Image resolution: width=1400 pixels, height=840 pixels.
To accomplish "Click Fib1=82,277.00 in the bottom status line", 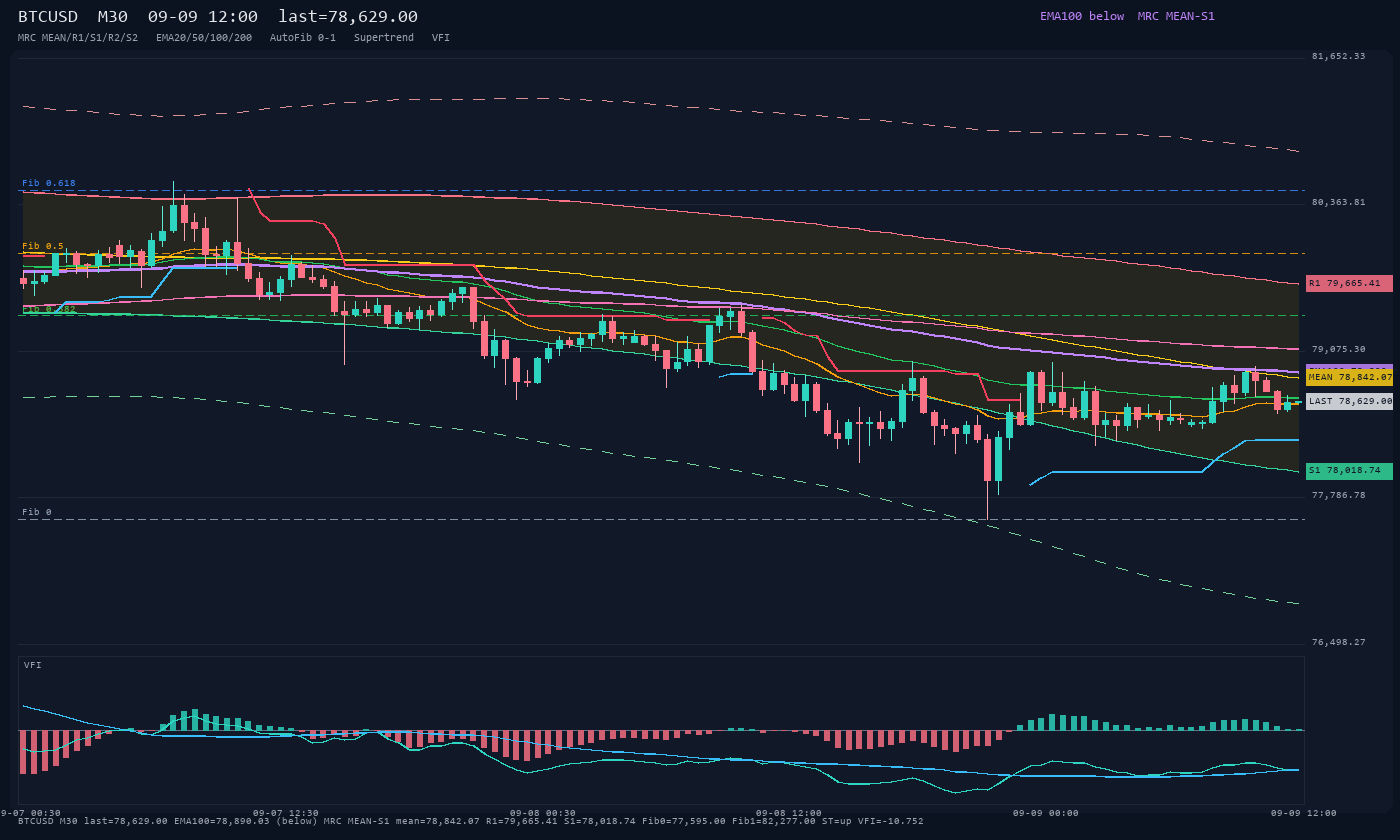I will pyautogui.click(x=774, y=821).
